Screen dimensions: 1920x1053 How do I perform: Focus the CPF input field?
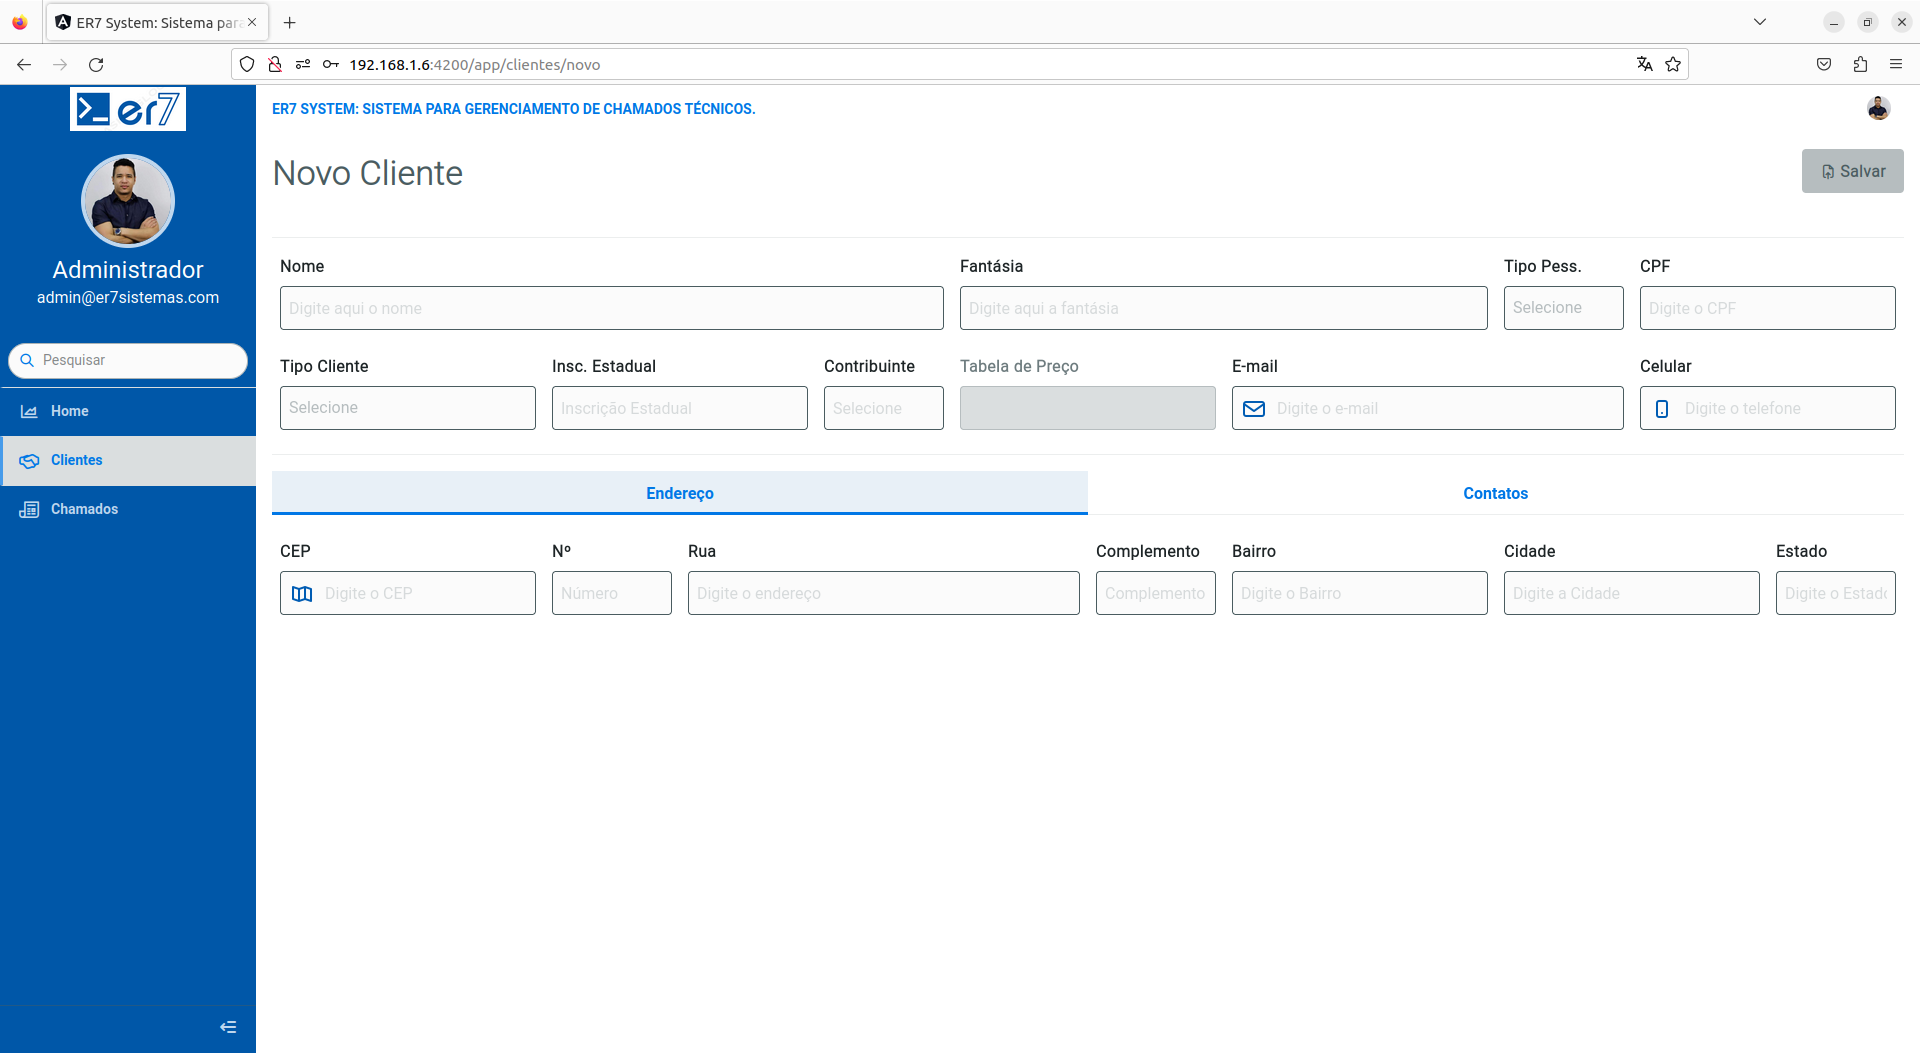(1768, 308)
